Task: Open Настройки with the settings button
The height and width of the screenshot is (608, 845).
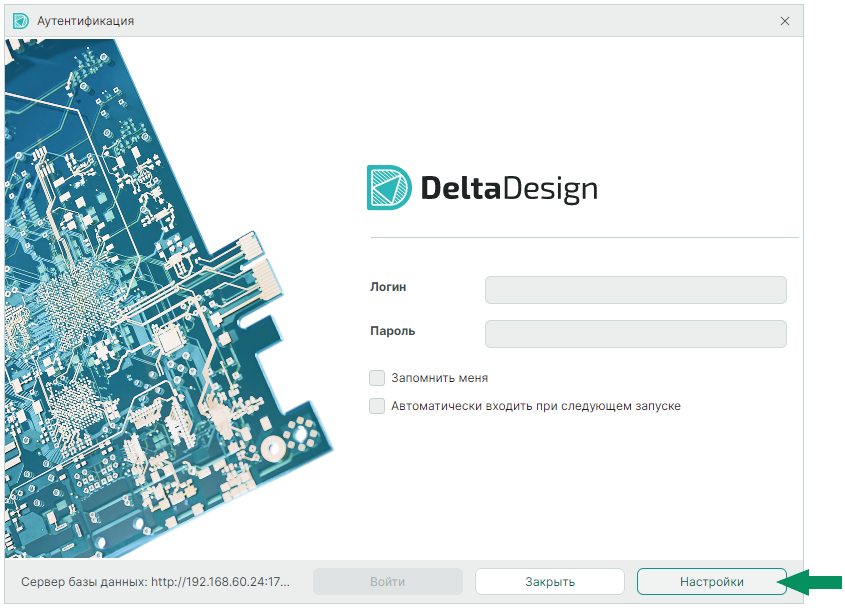Action: pos(711,582)
